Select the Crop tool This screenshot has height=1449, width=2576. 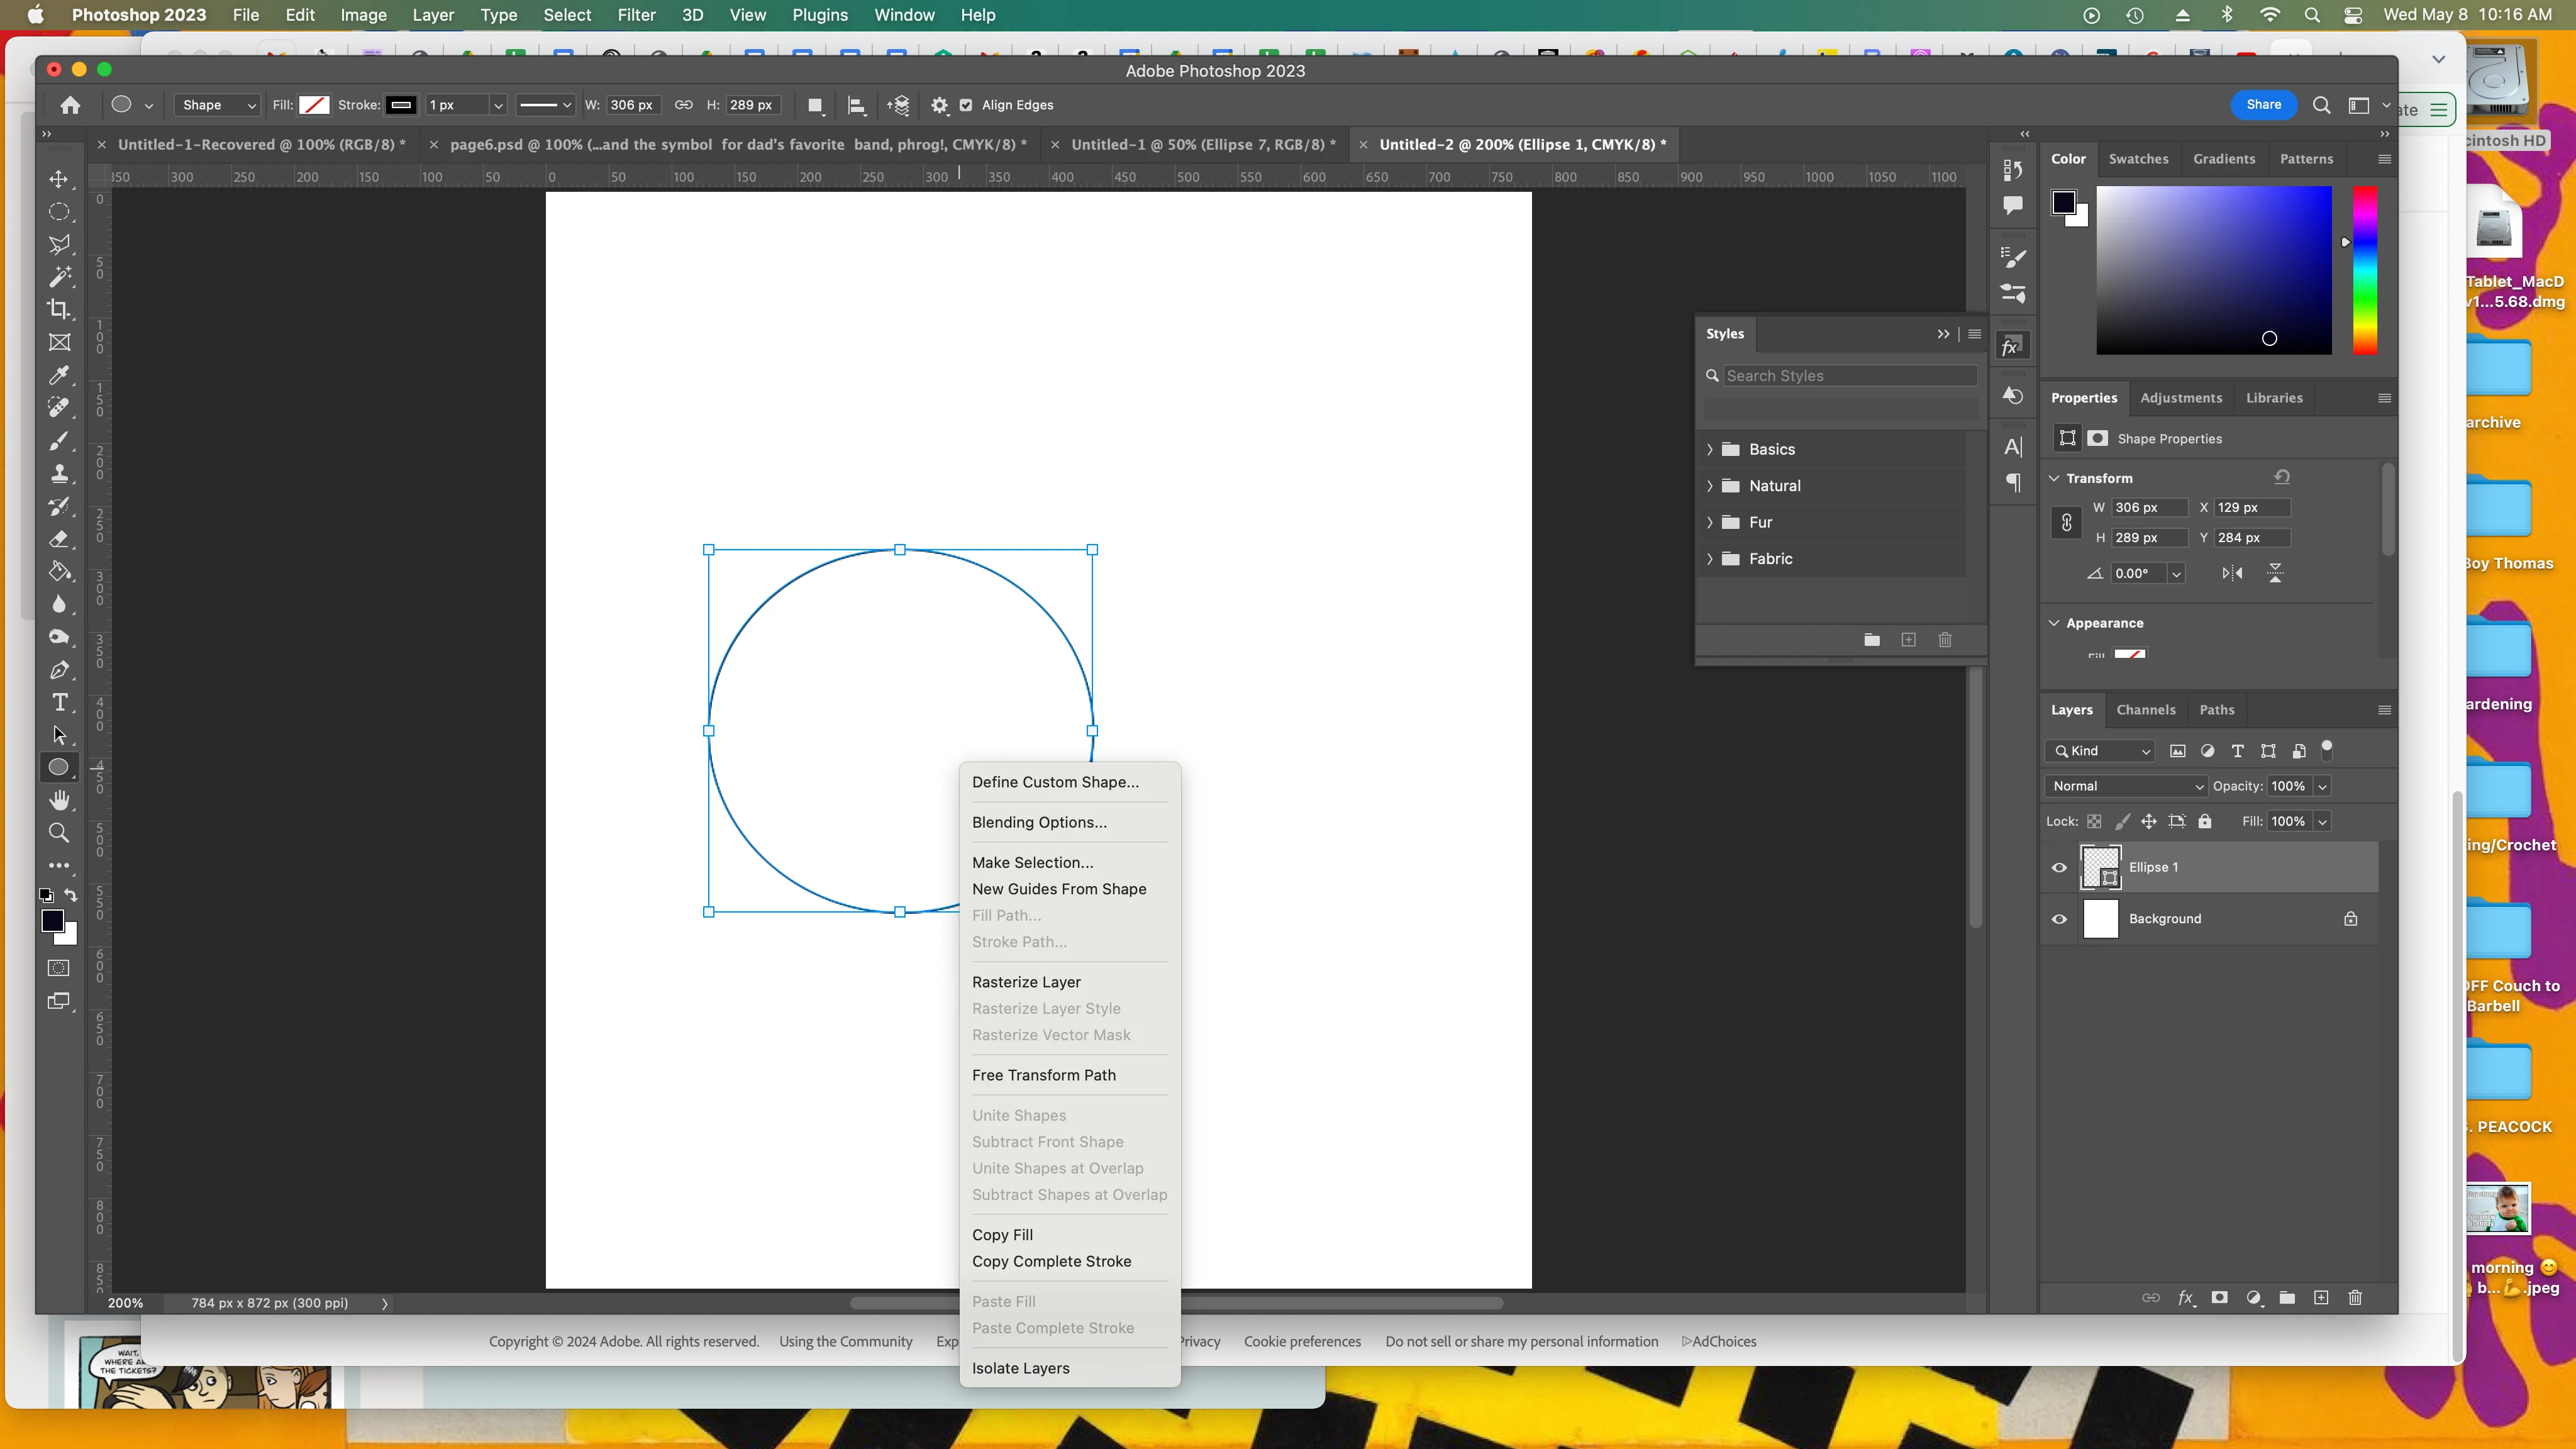(x=59, y=309)
